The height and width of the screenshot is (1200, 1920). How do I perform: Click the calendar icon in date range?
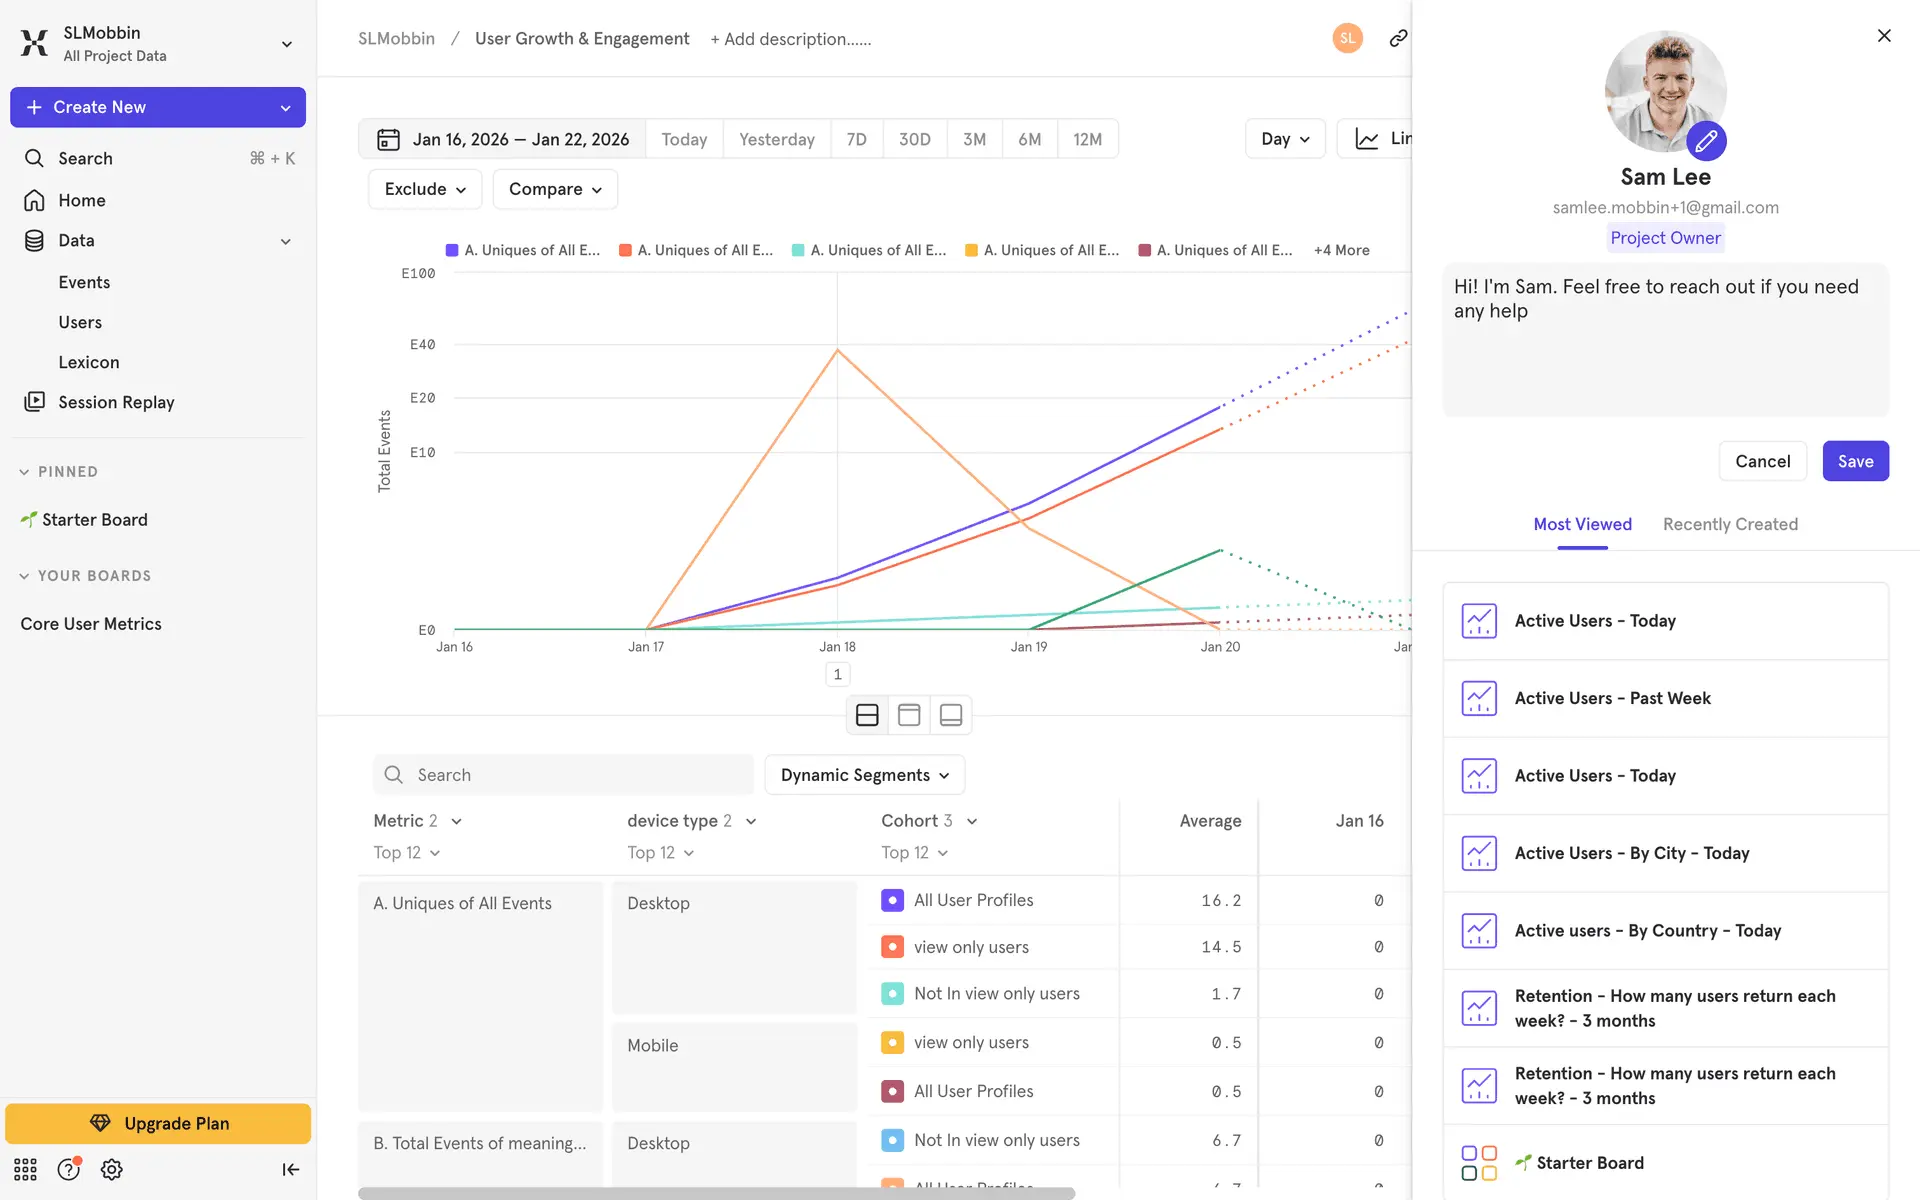point(388,139)
